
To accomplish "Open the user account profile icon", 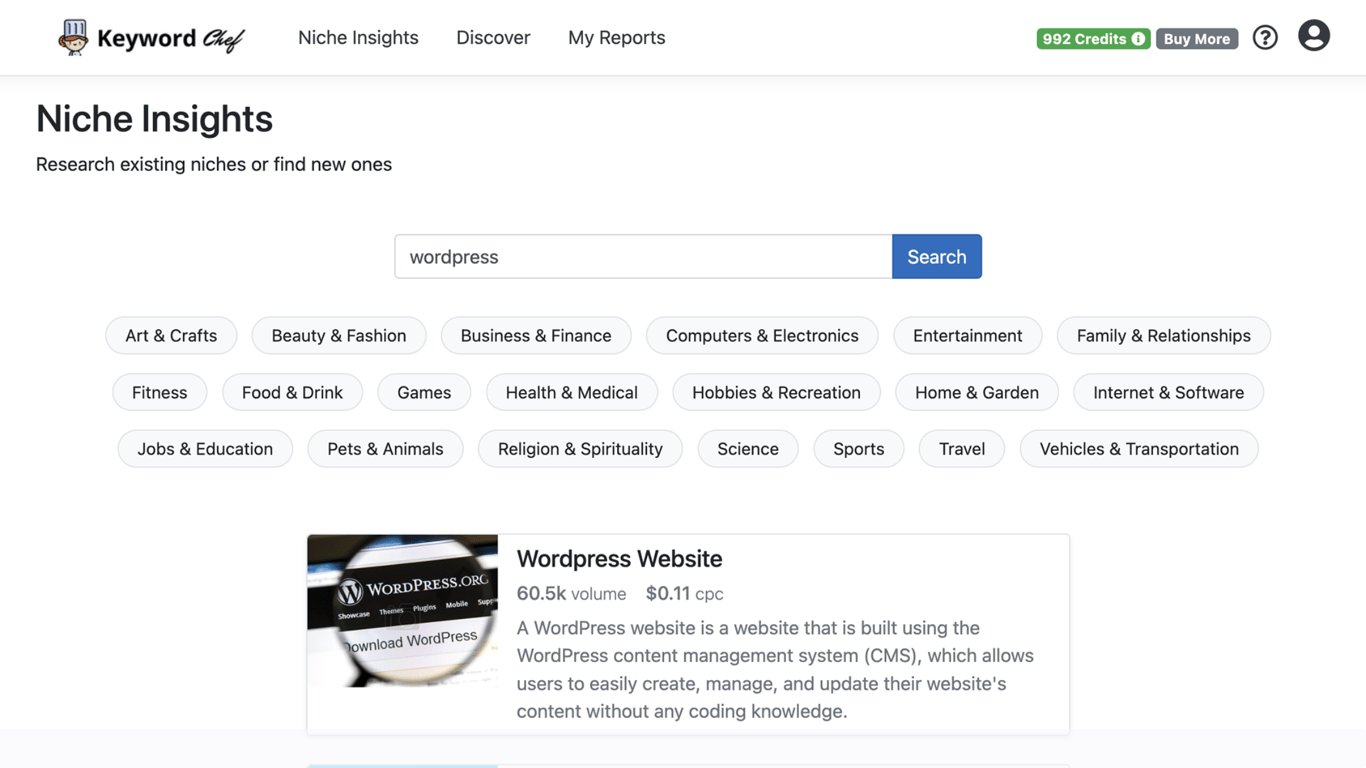I will pyautogui.click(x=1314, y=36).
